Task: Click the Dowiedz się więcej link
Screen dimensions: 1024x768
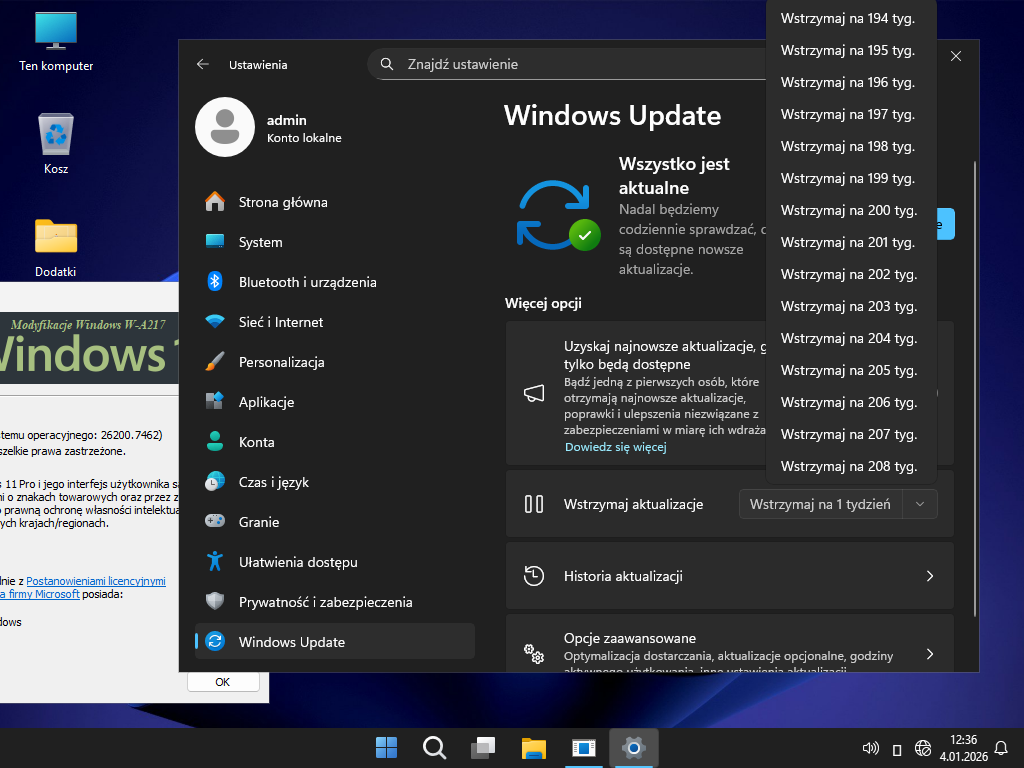Action: tap(615, 447)
